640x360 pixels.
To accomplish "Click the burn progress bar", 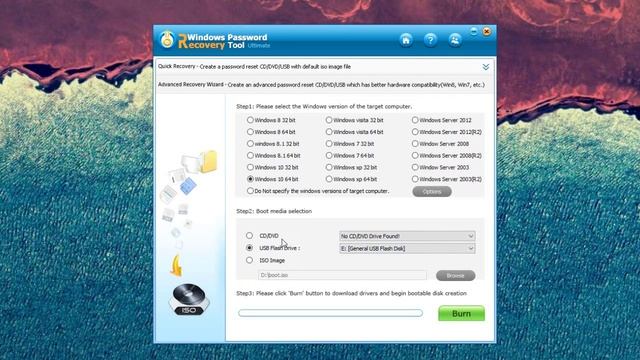I will [330, 313].
